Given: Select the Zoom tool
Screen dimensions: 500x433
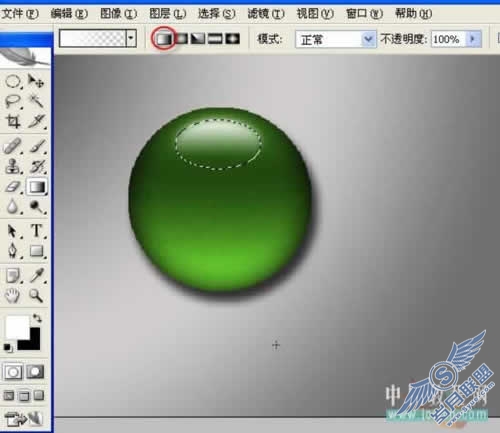Looking at the screenshot, I should tap(36, 296).
